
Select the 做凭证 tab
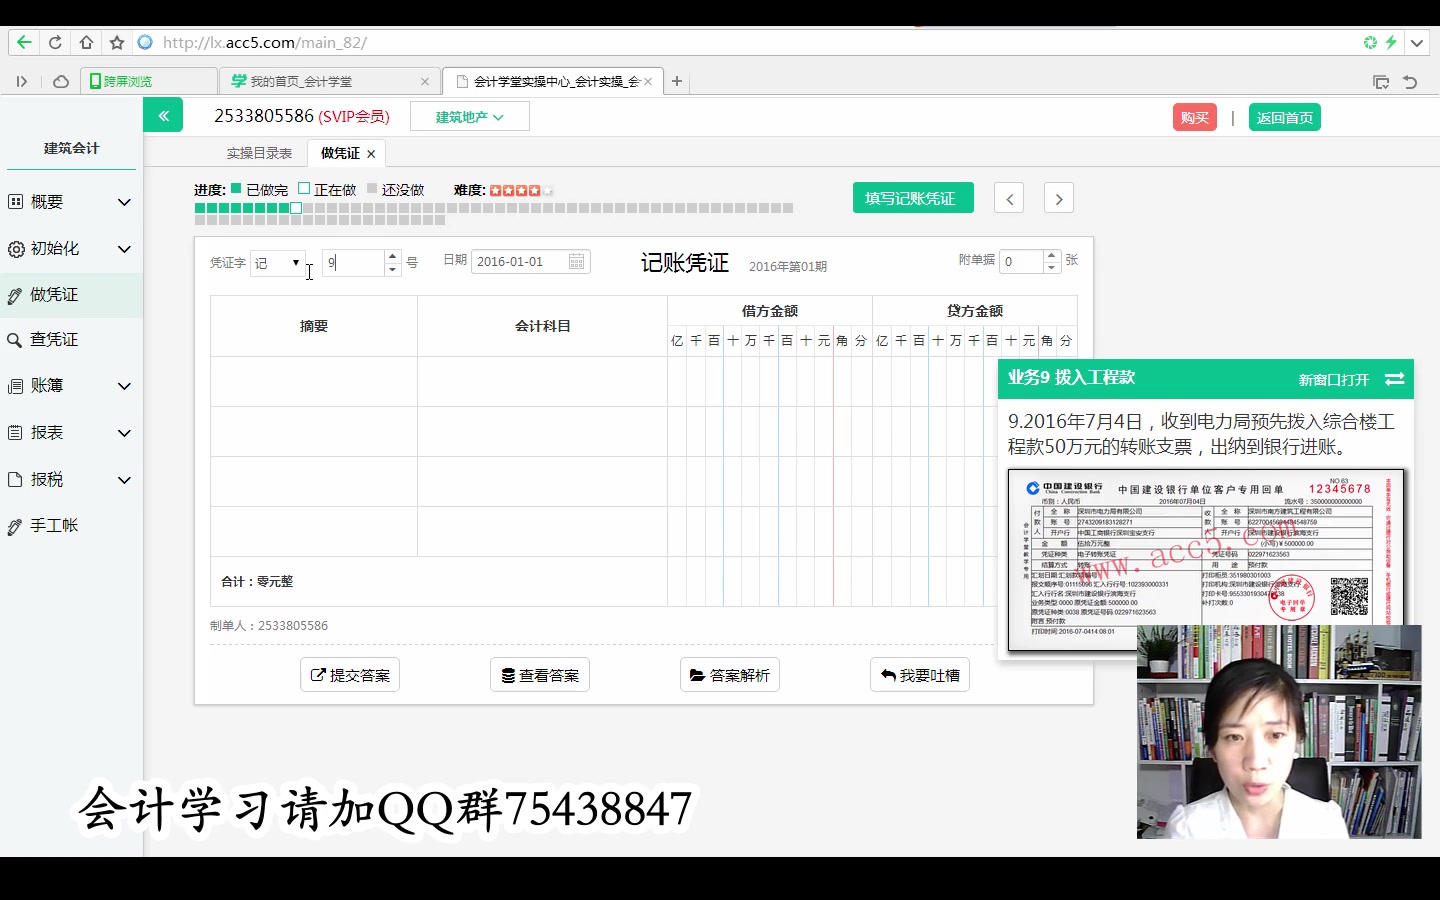click(340, 153)
